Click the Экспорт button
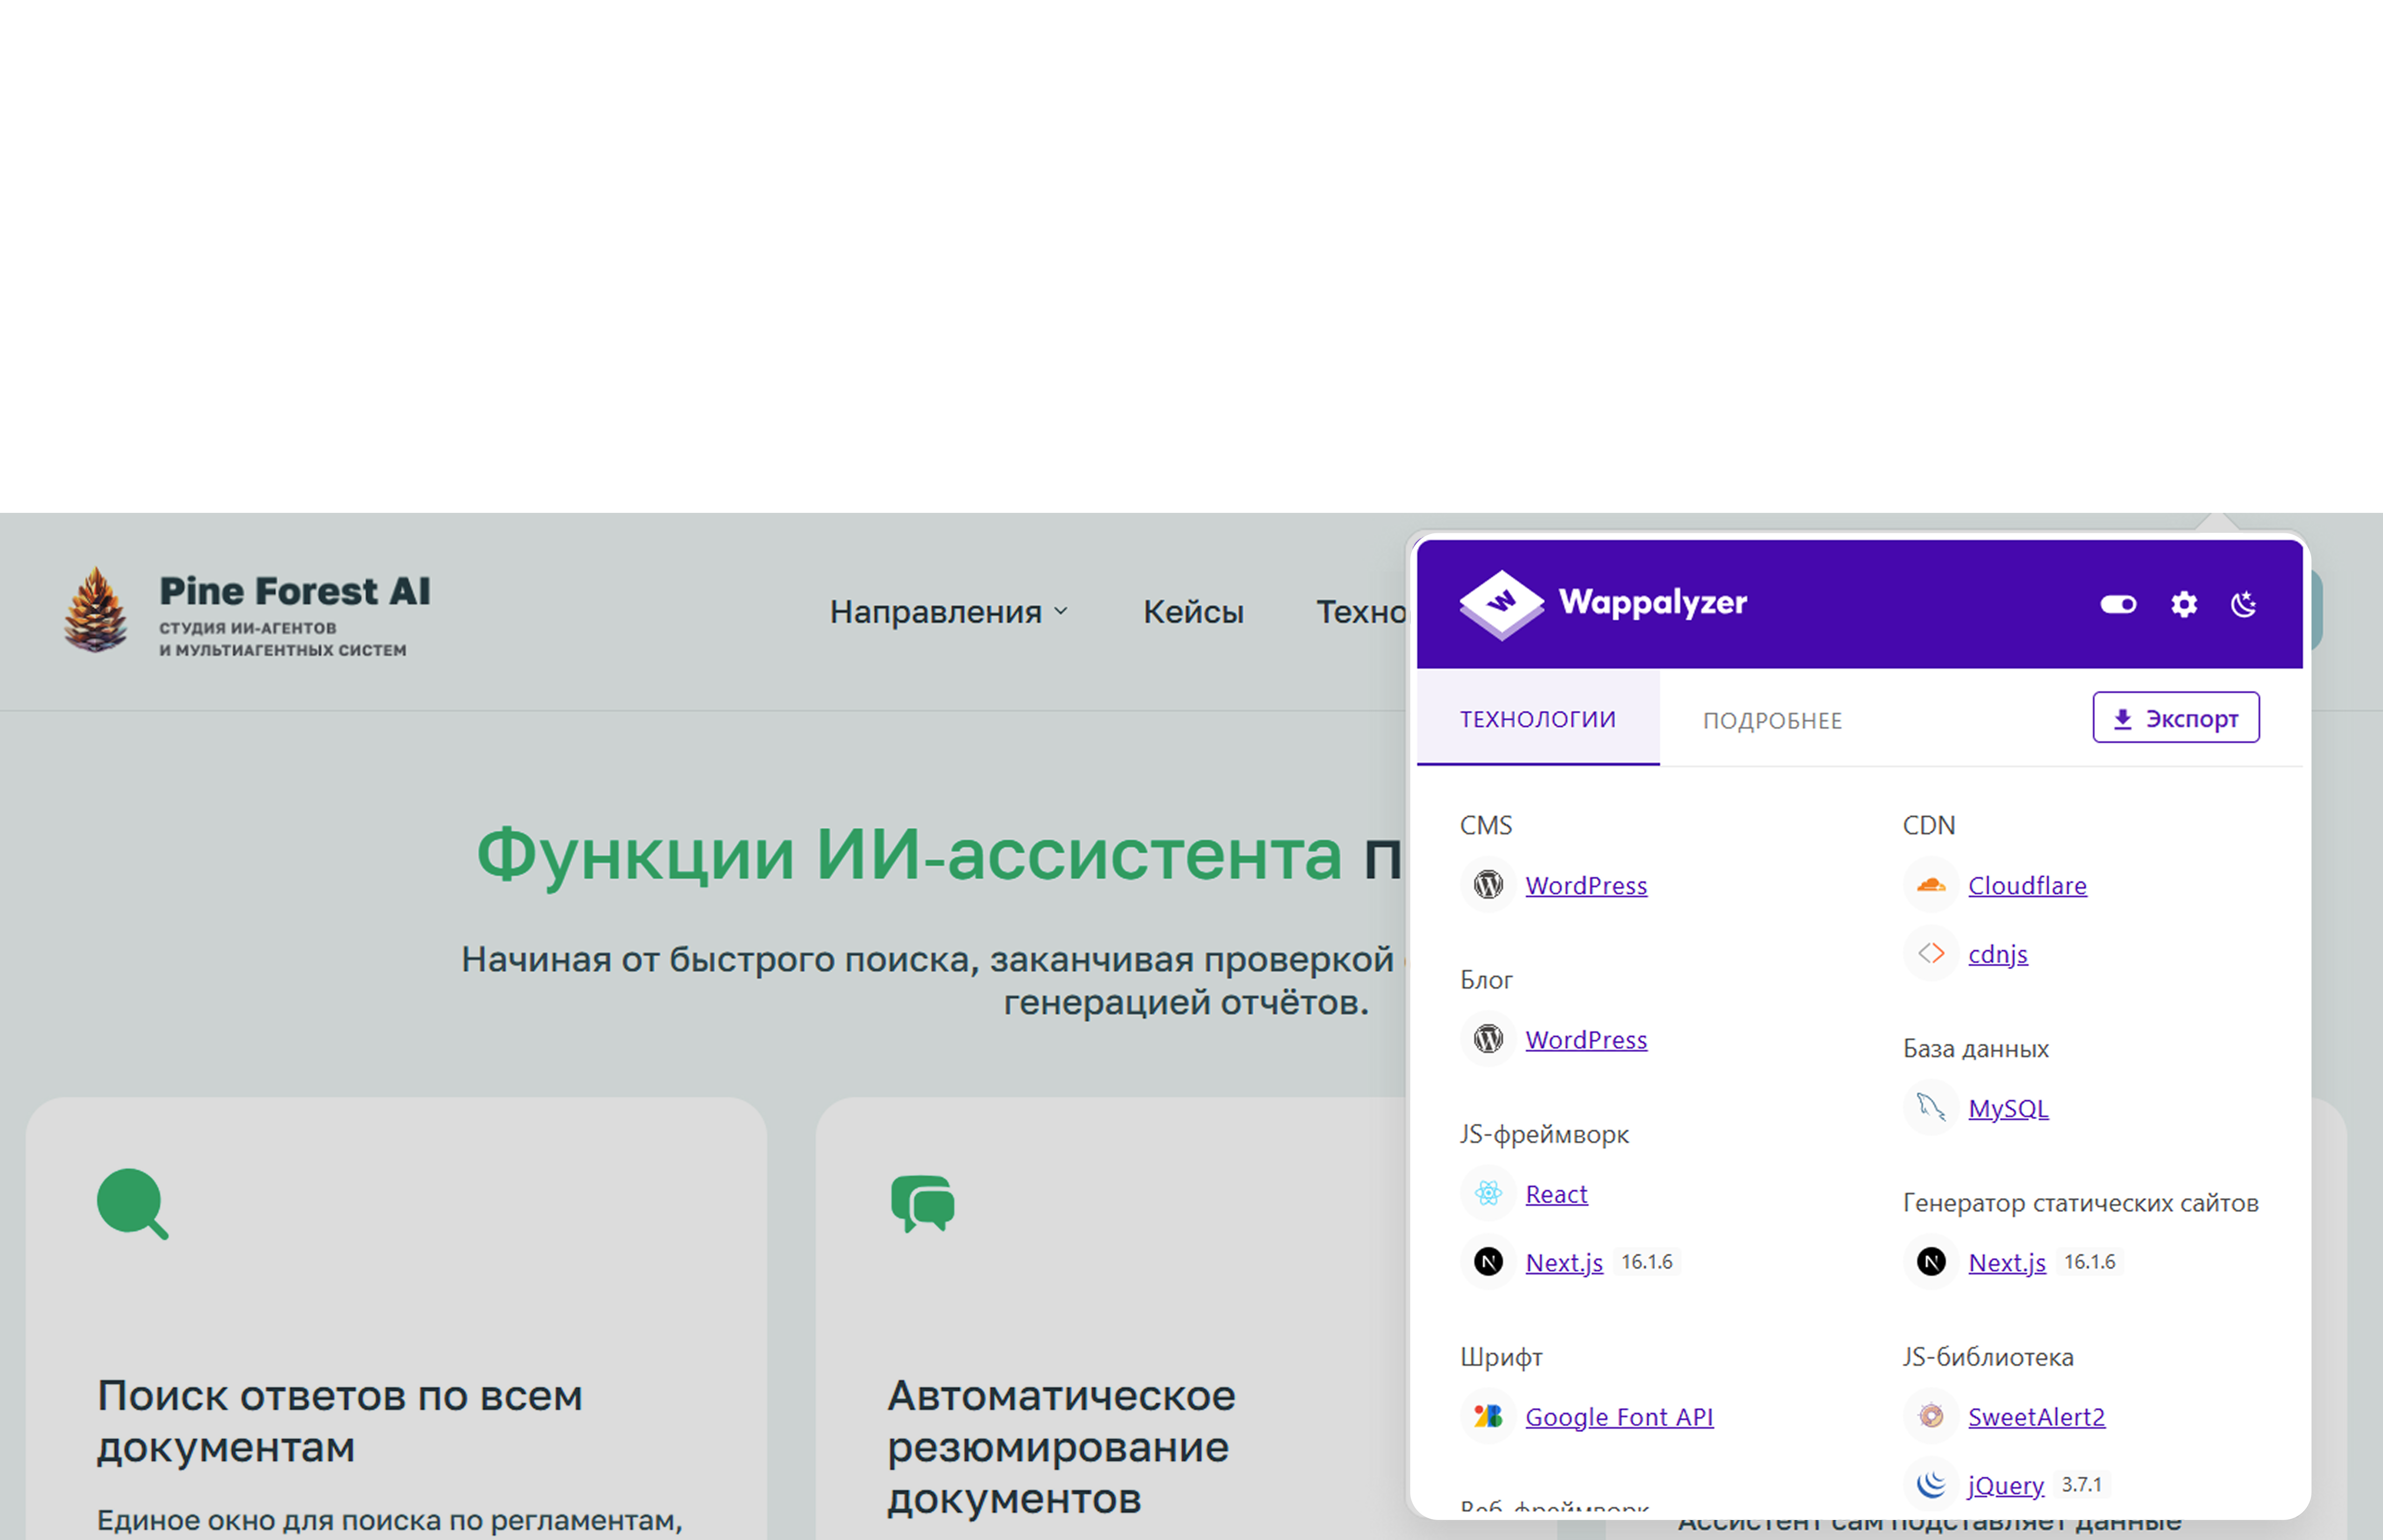This screenshot has height=1540, width=2383. coord(2176,718)
